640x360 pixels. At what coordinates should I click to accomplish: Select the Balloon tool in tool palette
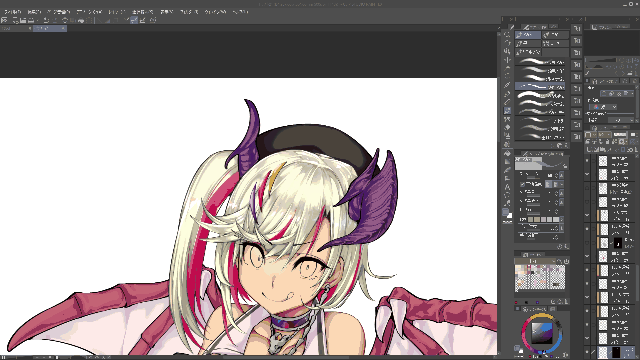coord(507,196)
